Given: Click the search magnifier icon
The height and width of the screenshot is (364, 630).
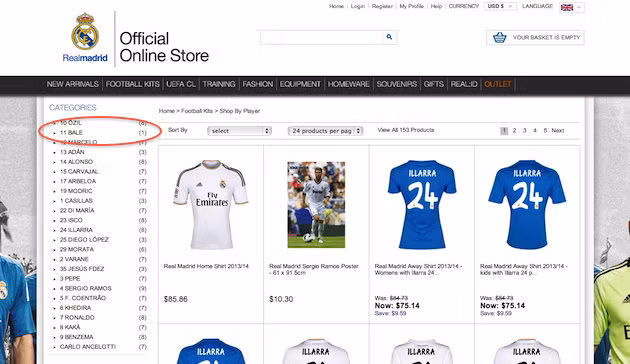Looking at the screenshot, I should tap(389, 37).
